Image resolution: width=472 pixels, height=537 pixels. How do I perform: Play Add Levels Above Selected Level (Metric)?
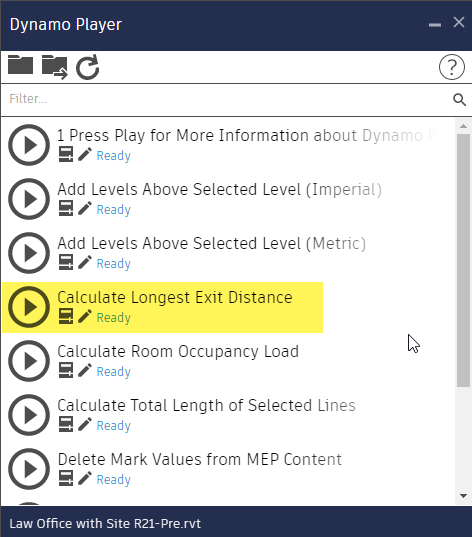coord(29,253)
